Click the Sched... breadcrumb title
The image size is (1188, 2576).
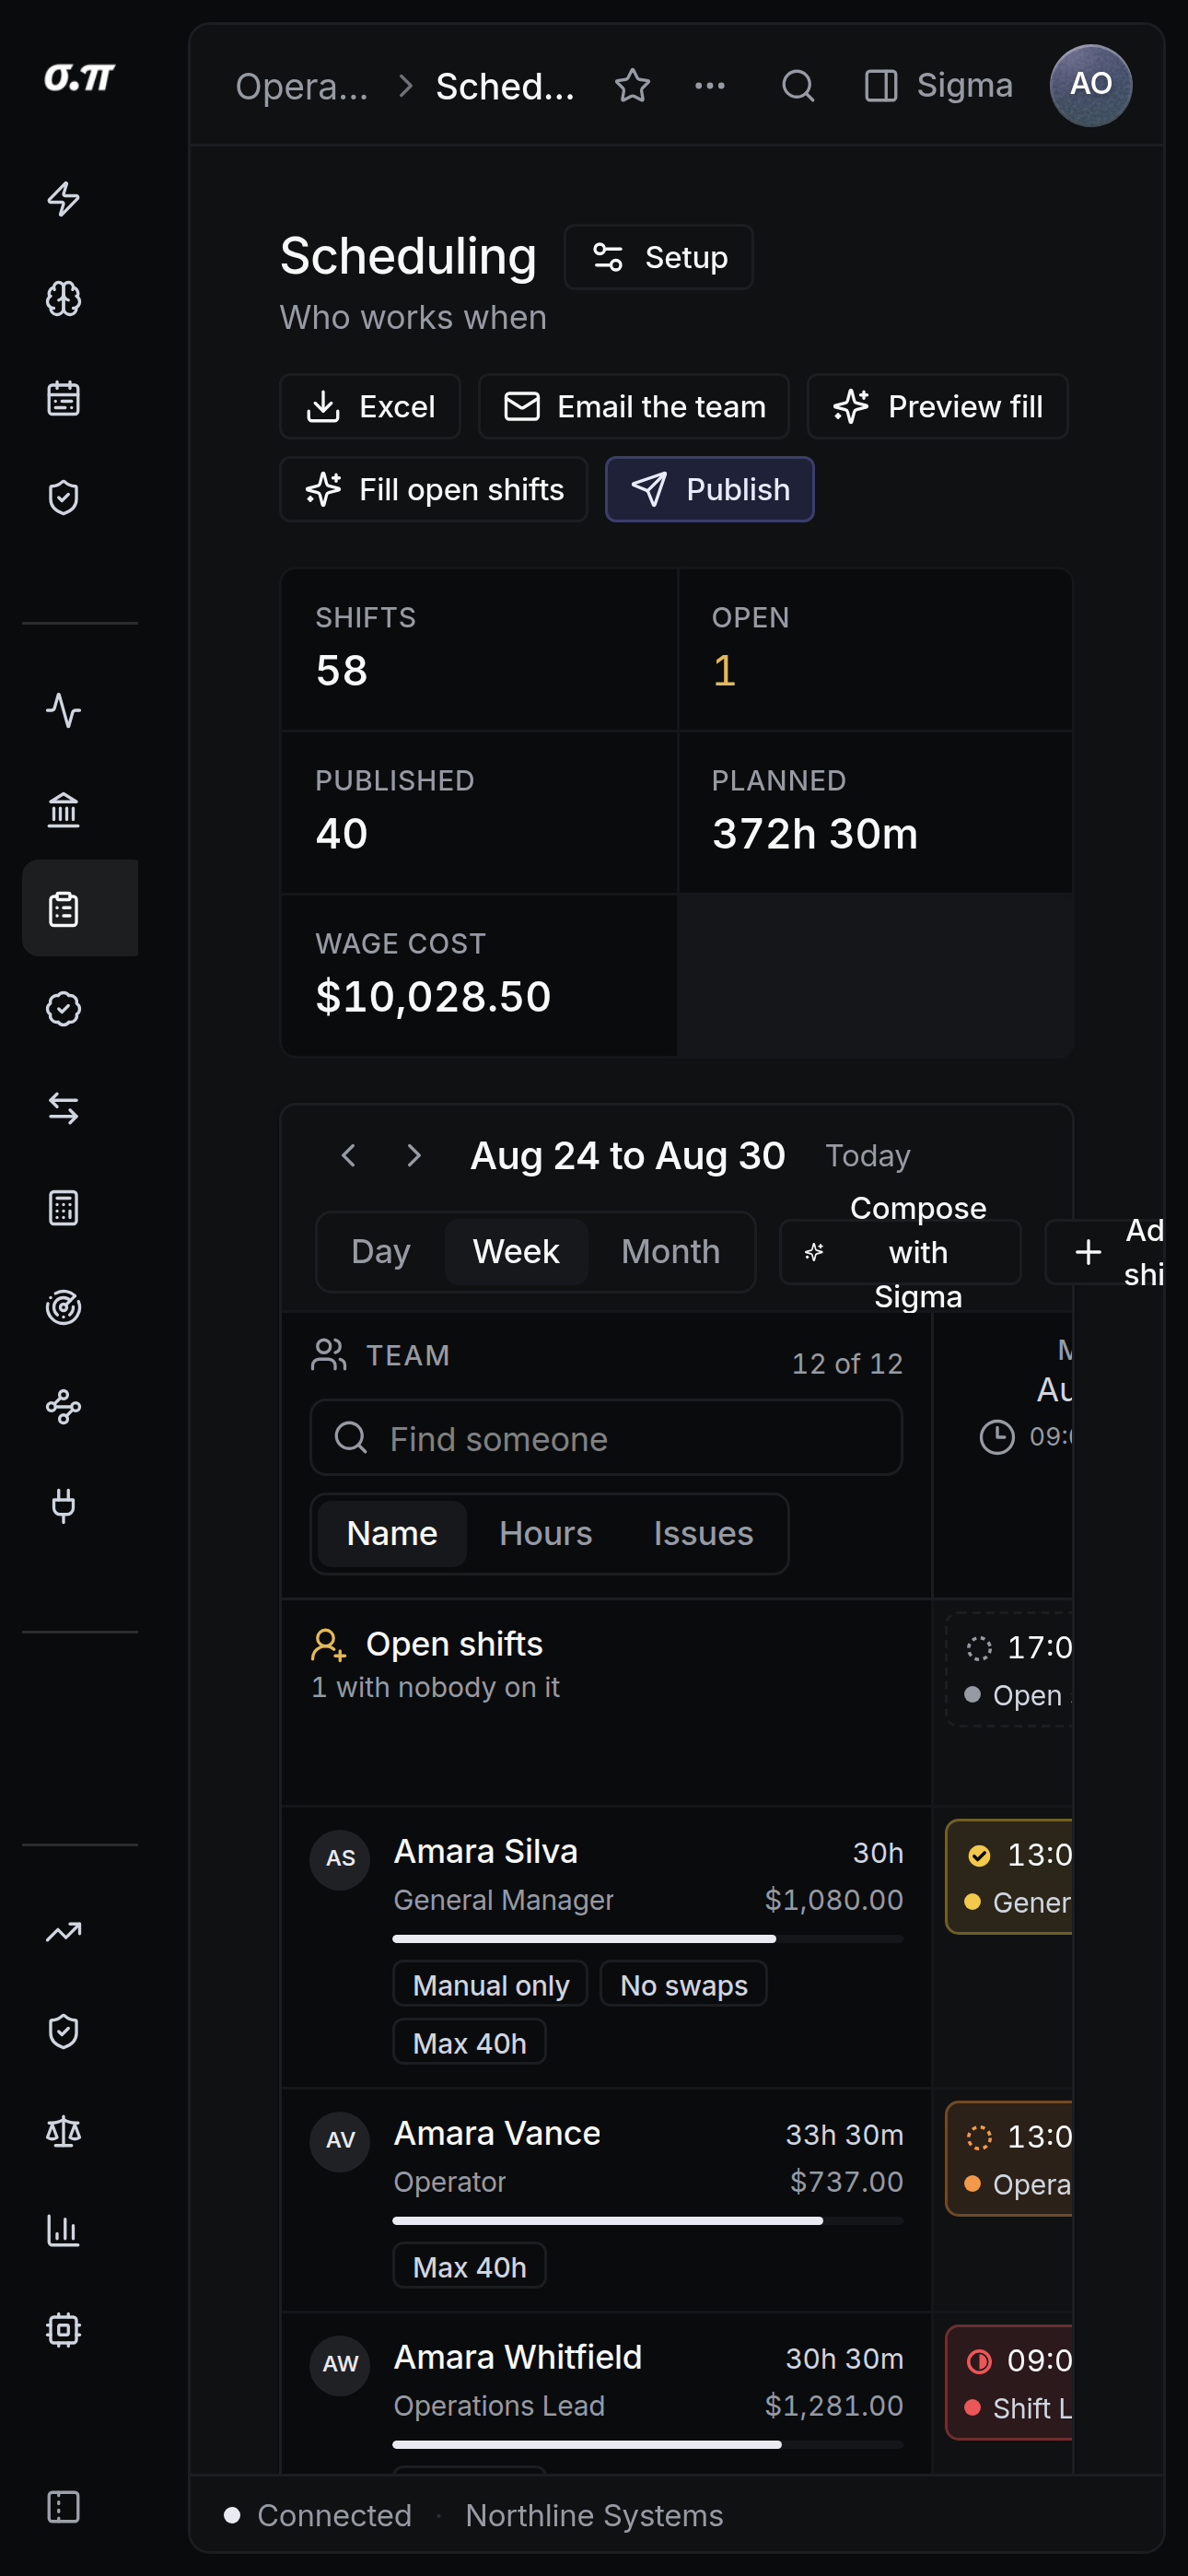506,87
